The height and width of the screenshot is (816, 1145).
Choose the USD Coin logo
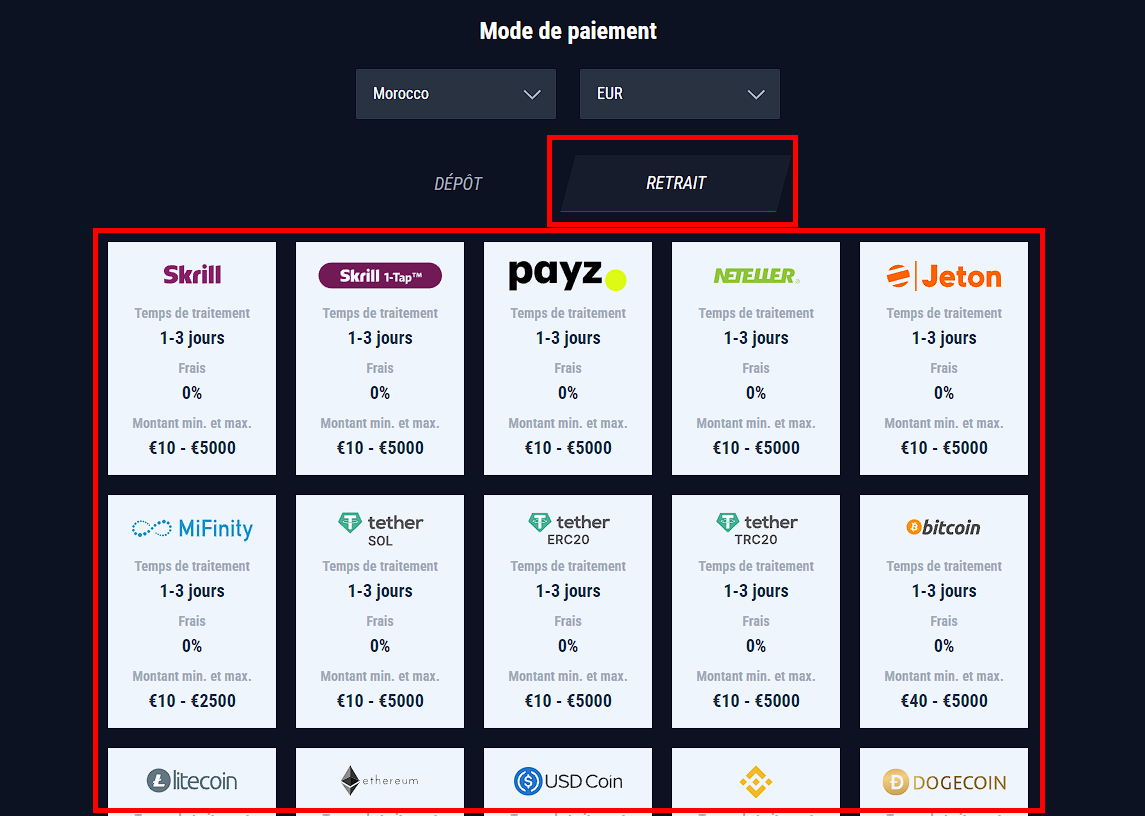pos(567,781)
